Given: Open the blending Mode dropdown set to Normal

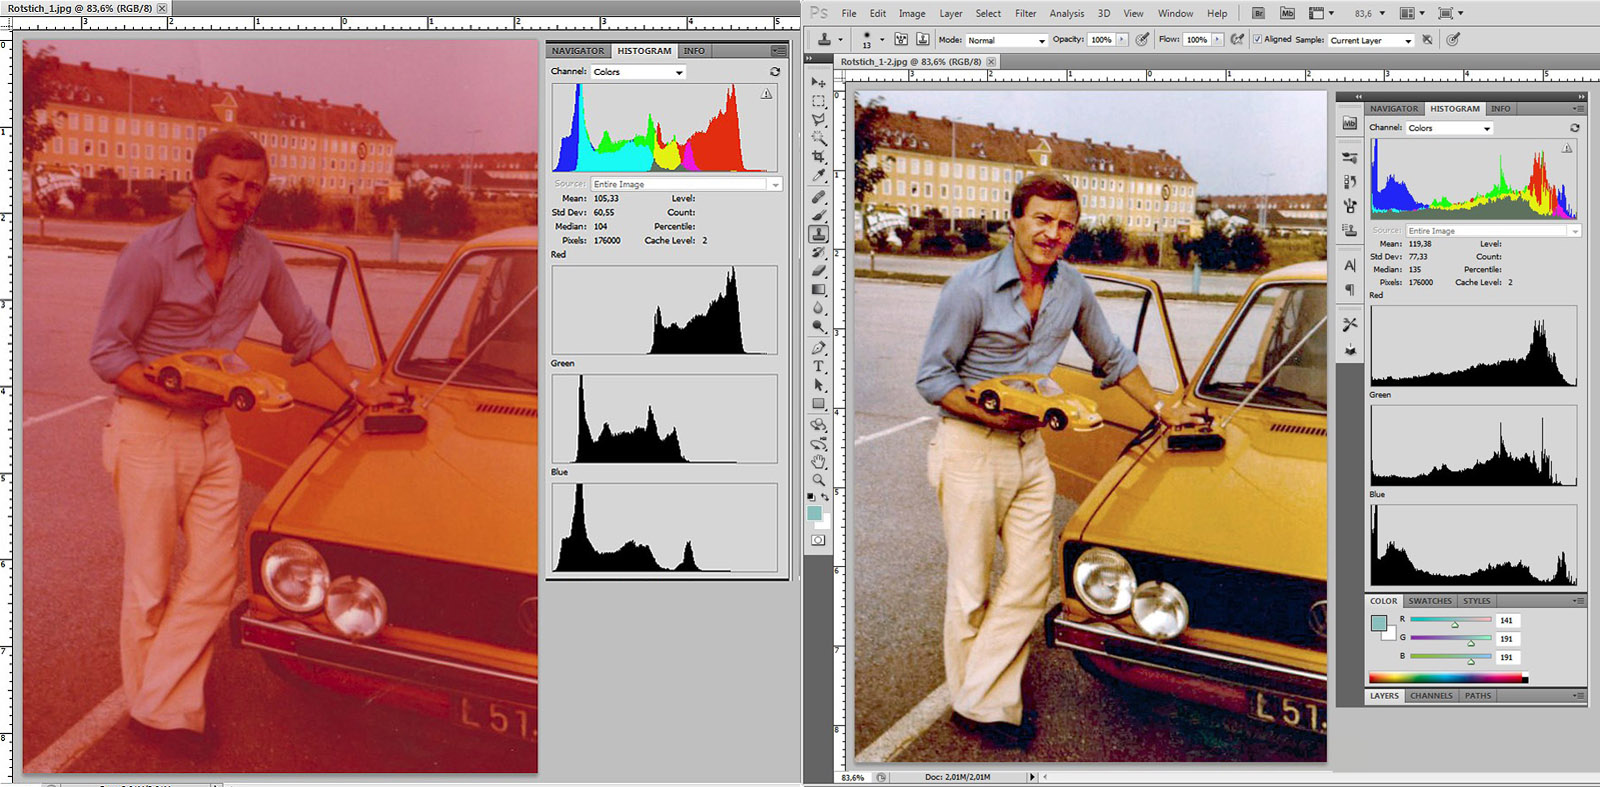Looking at the screenshot, I should pyautogui.click(x=1006, y=40).
